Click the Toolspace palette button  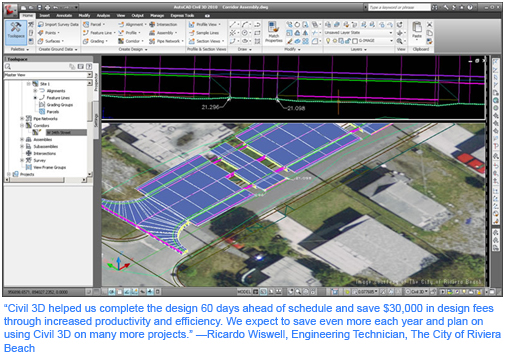pos(16,33)
